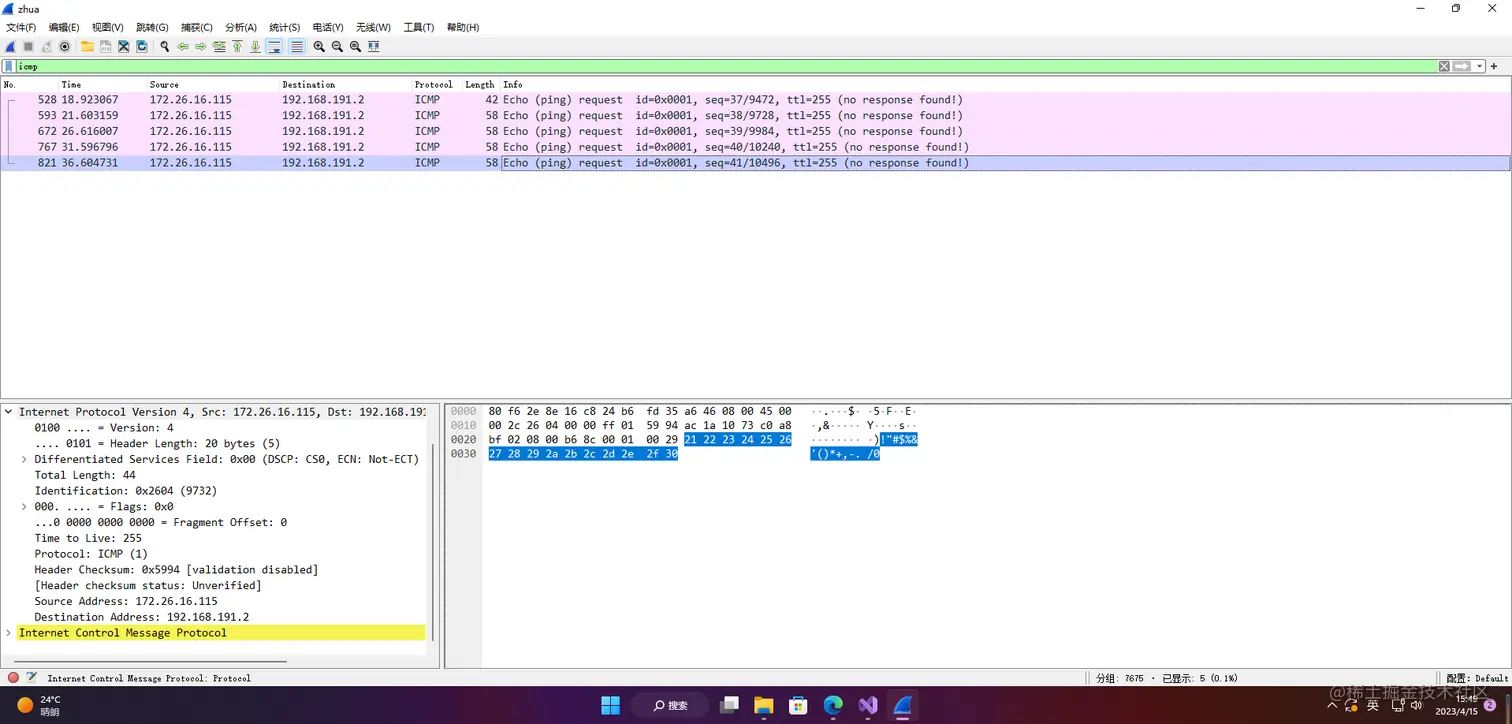This screenshot has width=1512, height=724.
Task: Zoom out on packet text
Action: click(x=337, y=47)
